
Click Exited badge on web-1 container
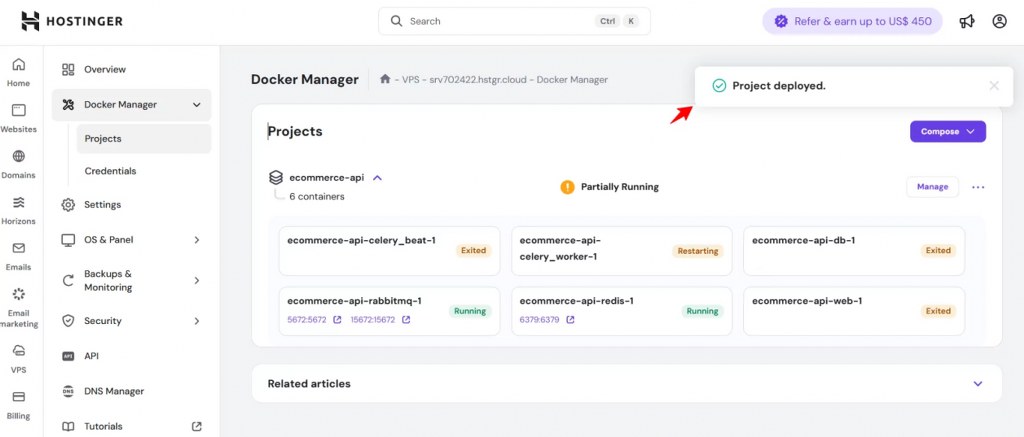pos(938,311)
